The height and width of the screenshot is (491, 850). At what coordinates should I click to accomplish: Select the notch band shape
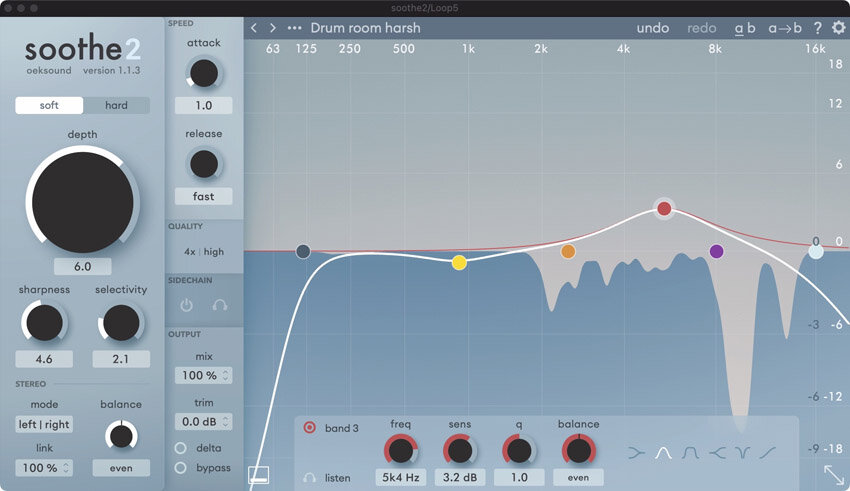coord(743,452)
